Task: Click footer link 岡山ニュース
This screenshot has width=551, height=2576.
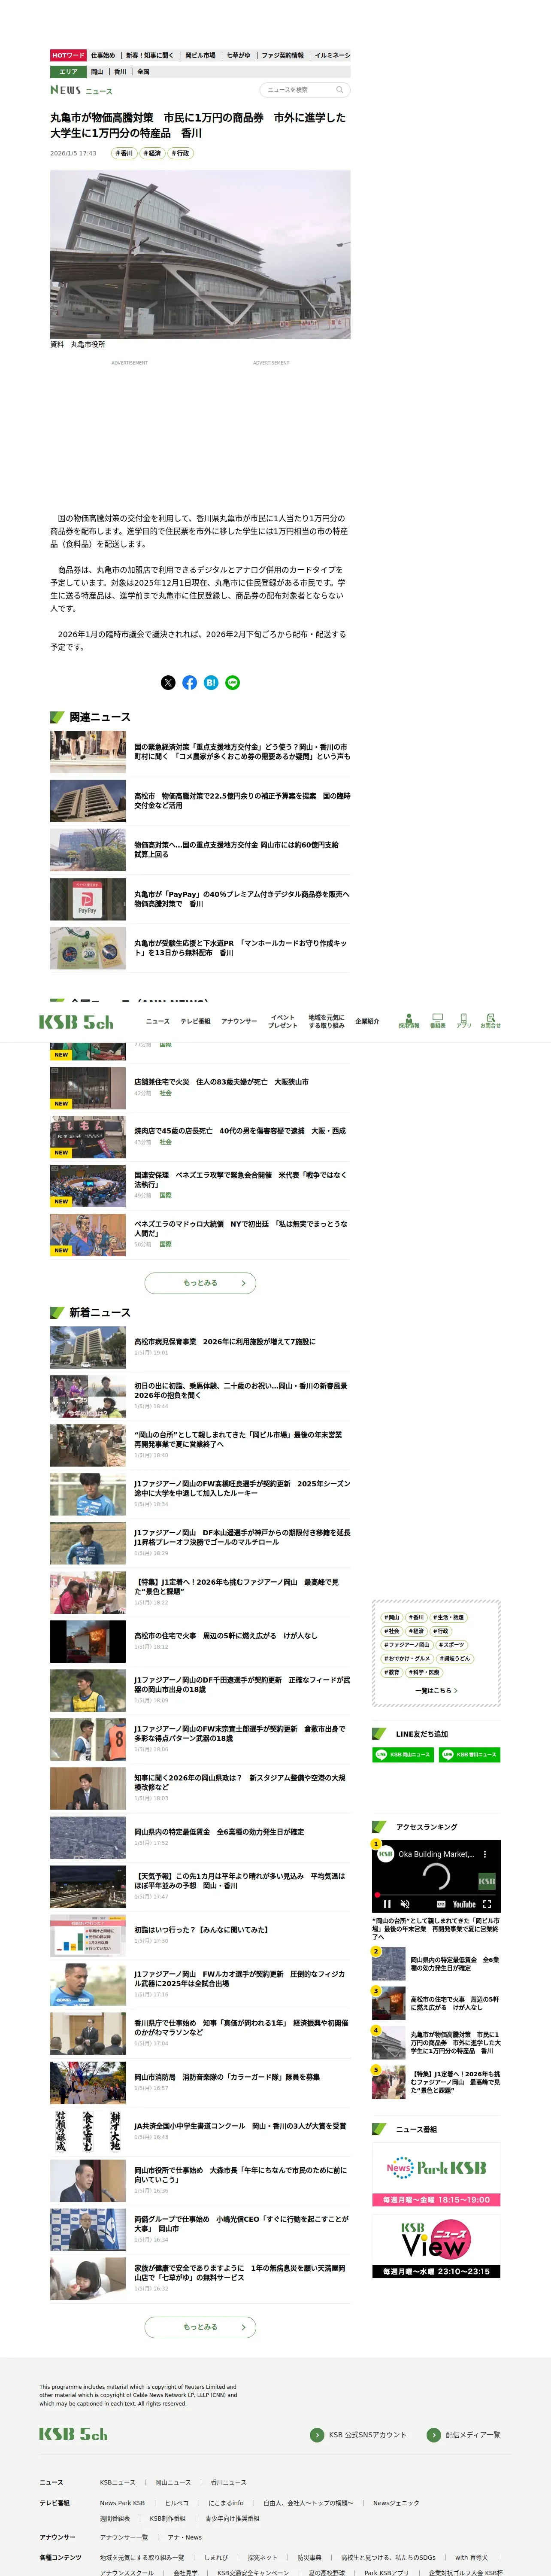Action: point(173,2482)
